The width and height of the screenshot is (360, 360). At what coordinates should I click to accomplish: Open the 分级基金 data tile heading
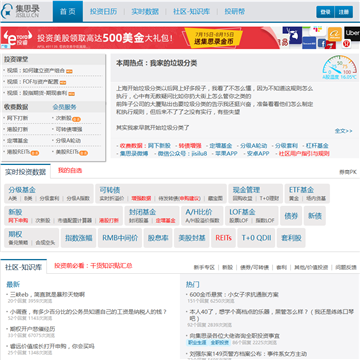pyautogui.click(x=22, y=190)
